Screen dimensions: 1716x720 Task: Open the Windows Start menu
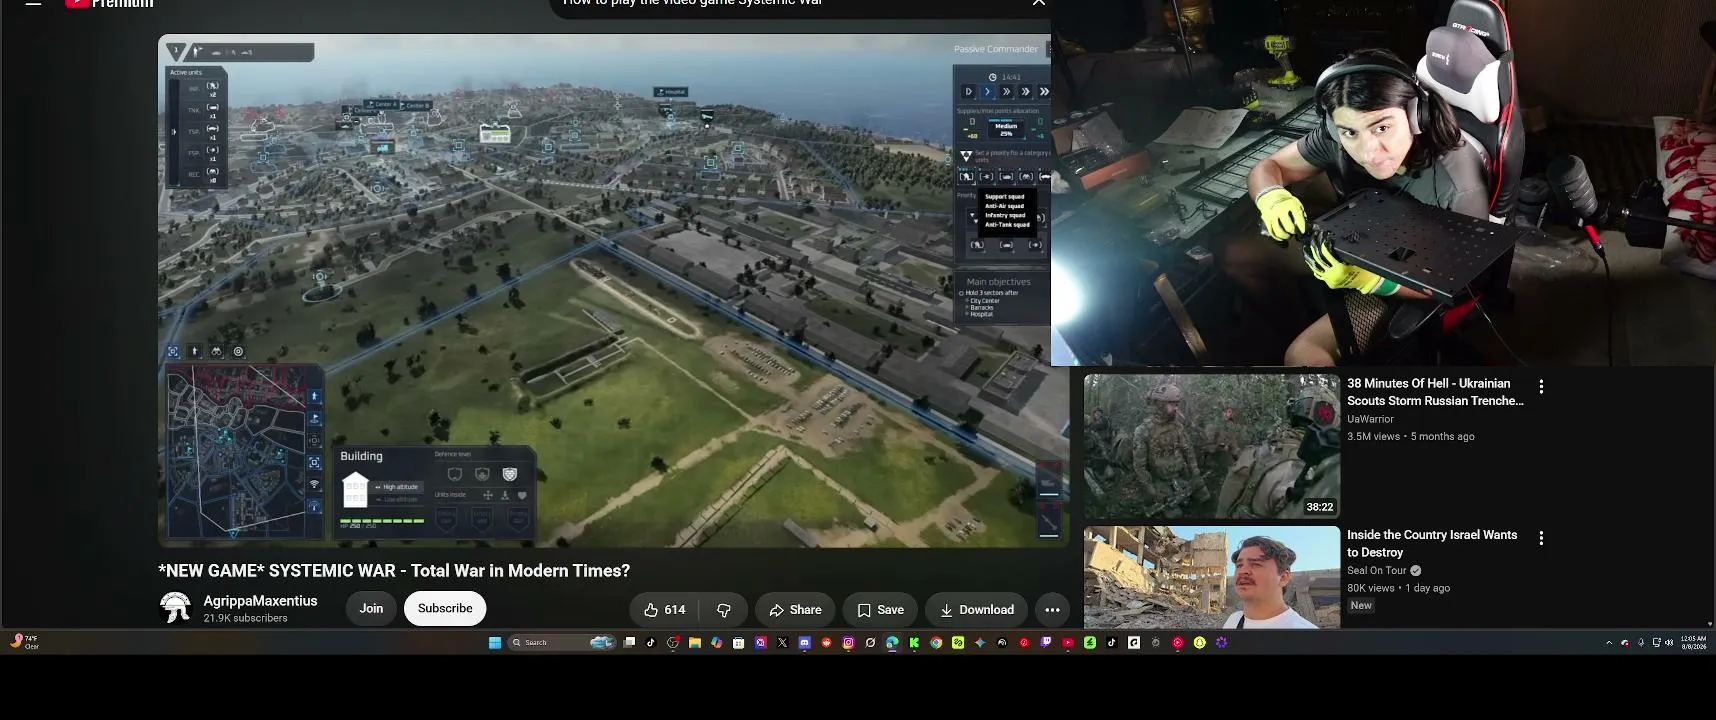(x=494, y=643)
